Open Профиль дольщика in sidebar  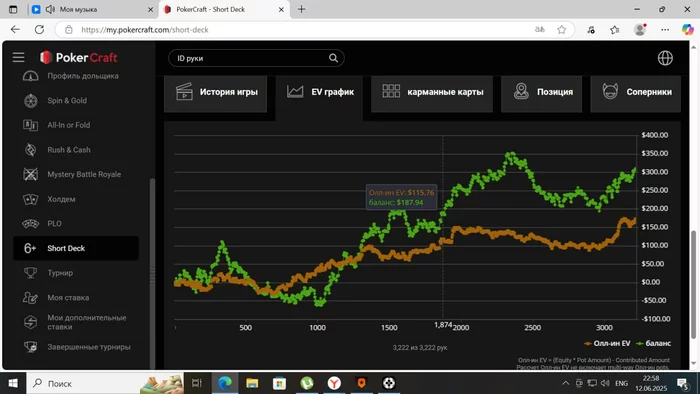pyautogui.click(x=83, y=76)
